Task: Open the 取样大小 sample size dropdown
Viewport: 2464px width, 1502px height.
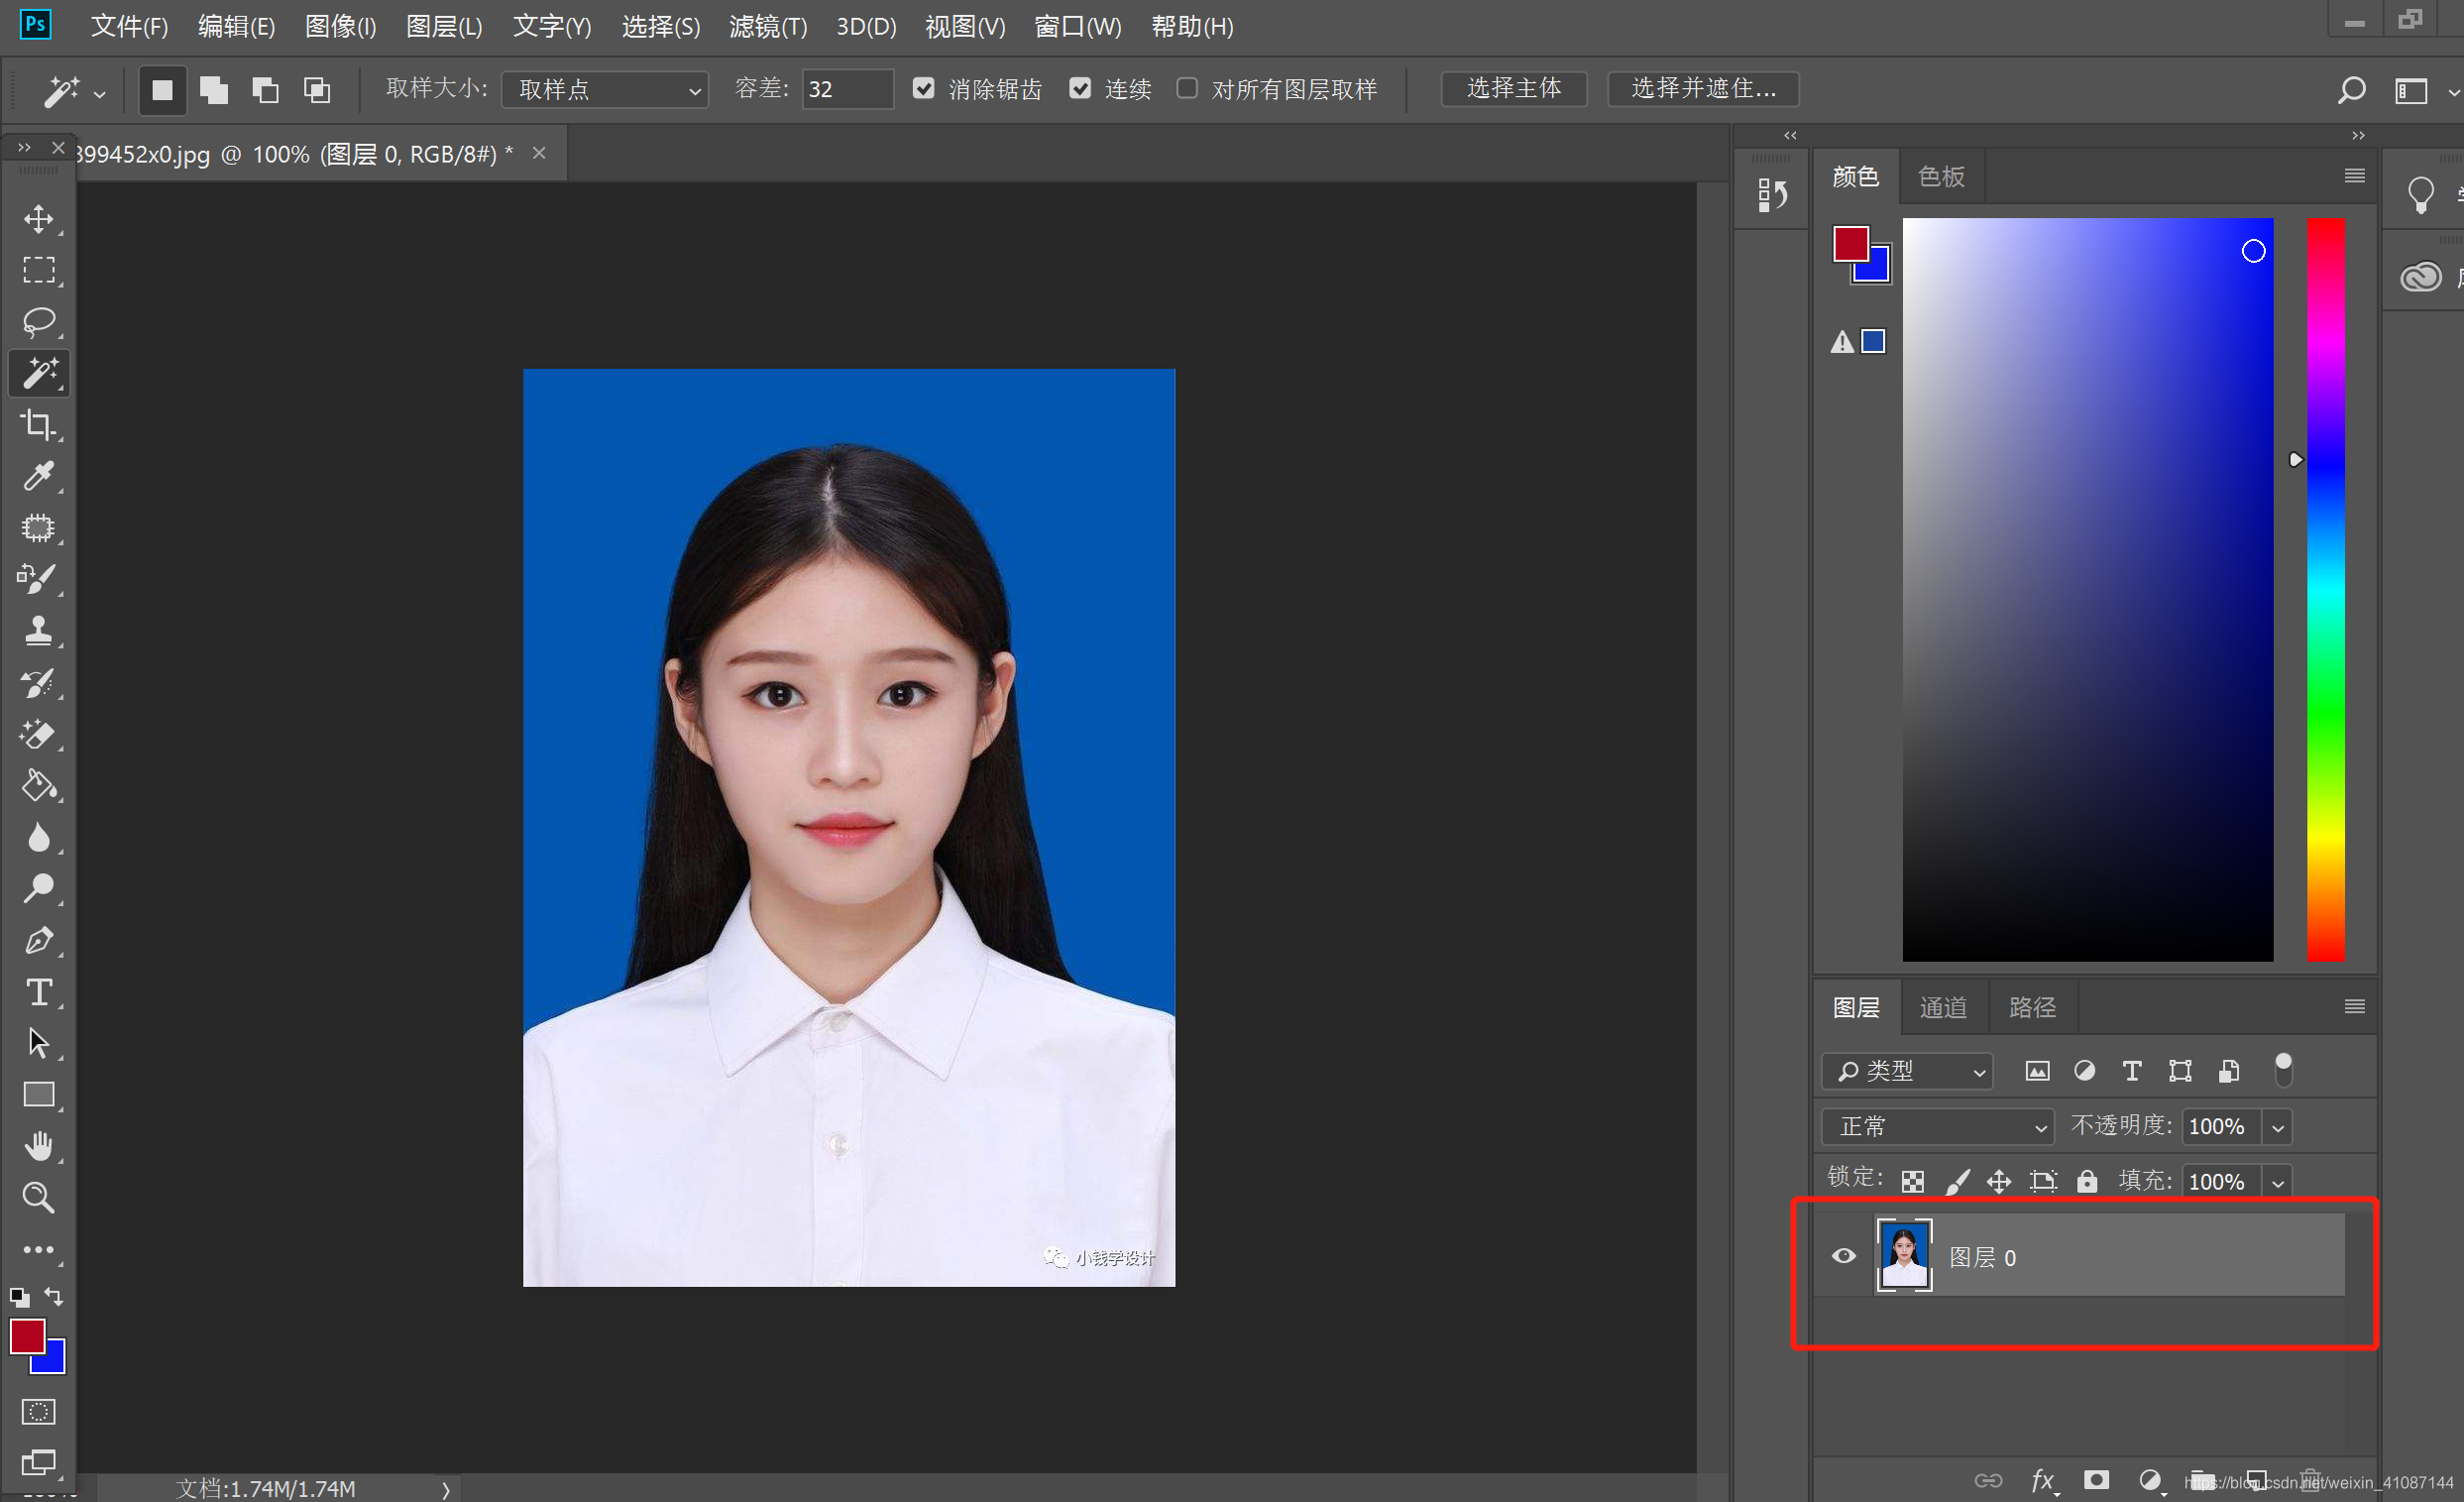Action: 605,90
